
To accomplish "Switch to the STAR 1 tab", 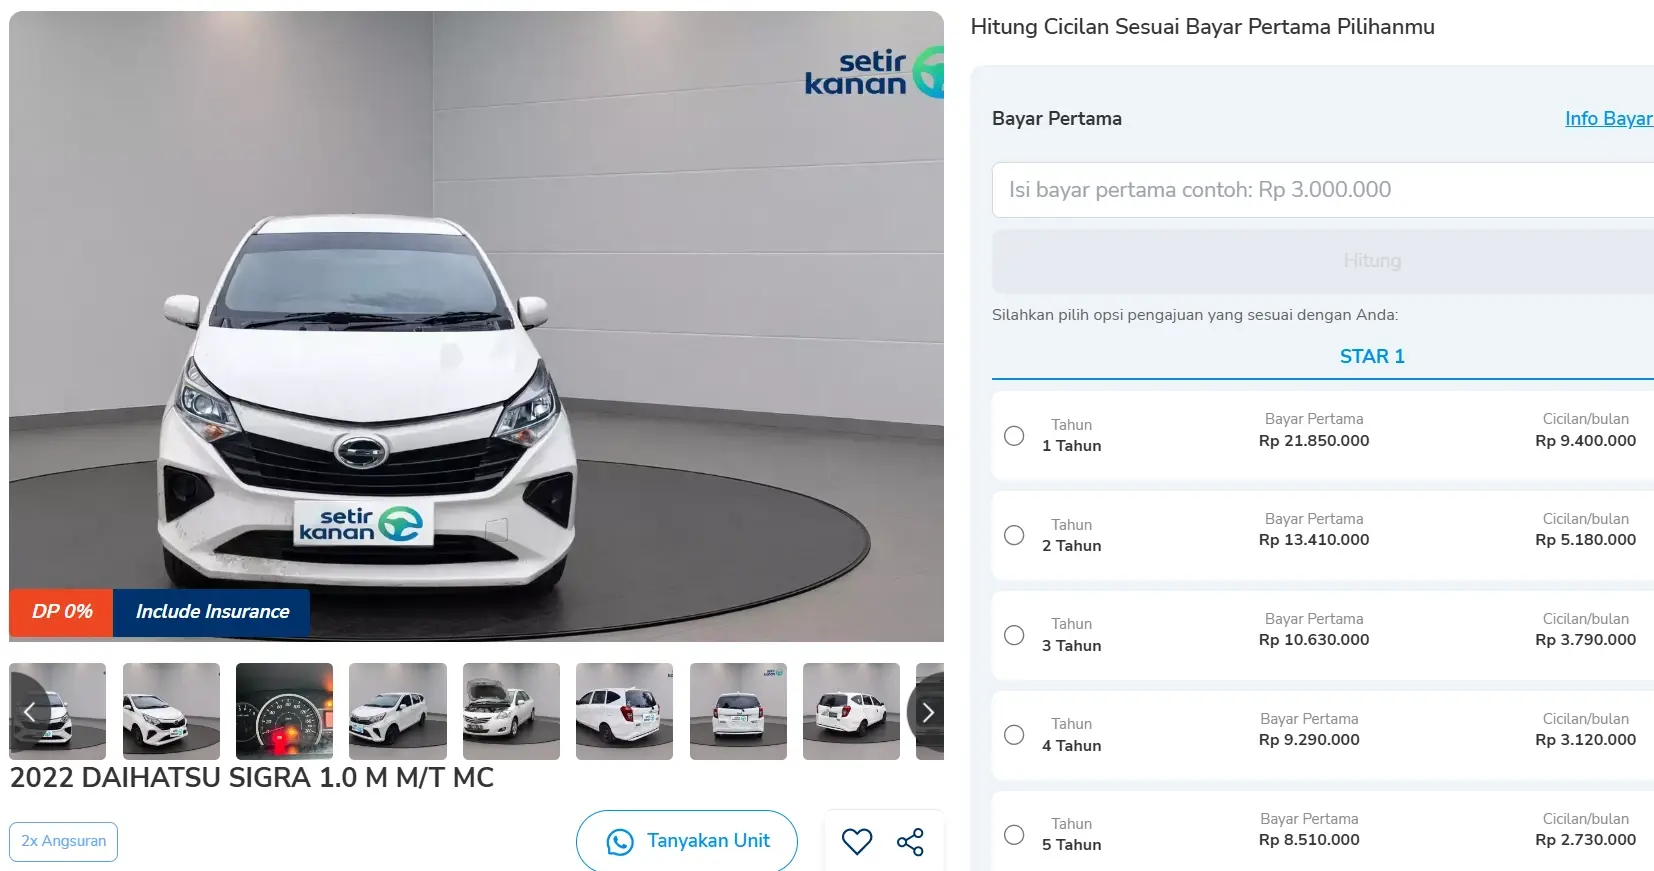I will [x=1371, y=357].
